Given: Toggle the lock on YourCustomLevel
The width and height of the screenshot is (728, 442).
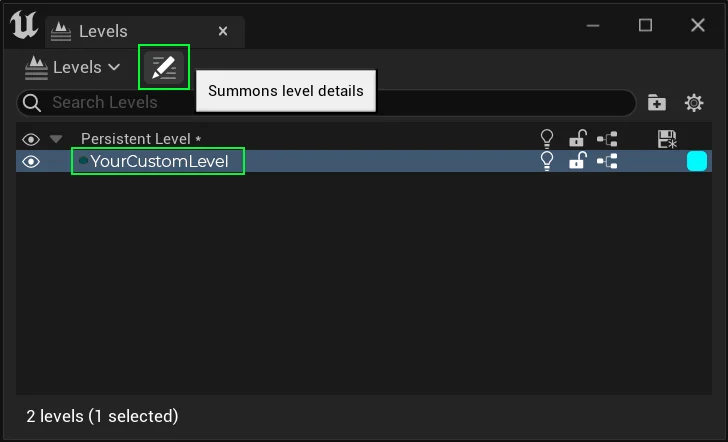Looking at the screenshot, I should (577, 161).
